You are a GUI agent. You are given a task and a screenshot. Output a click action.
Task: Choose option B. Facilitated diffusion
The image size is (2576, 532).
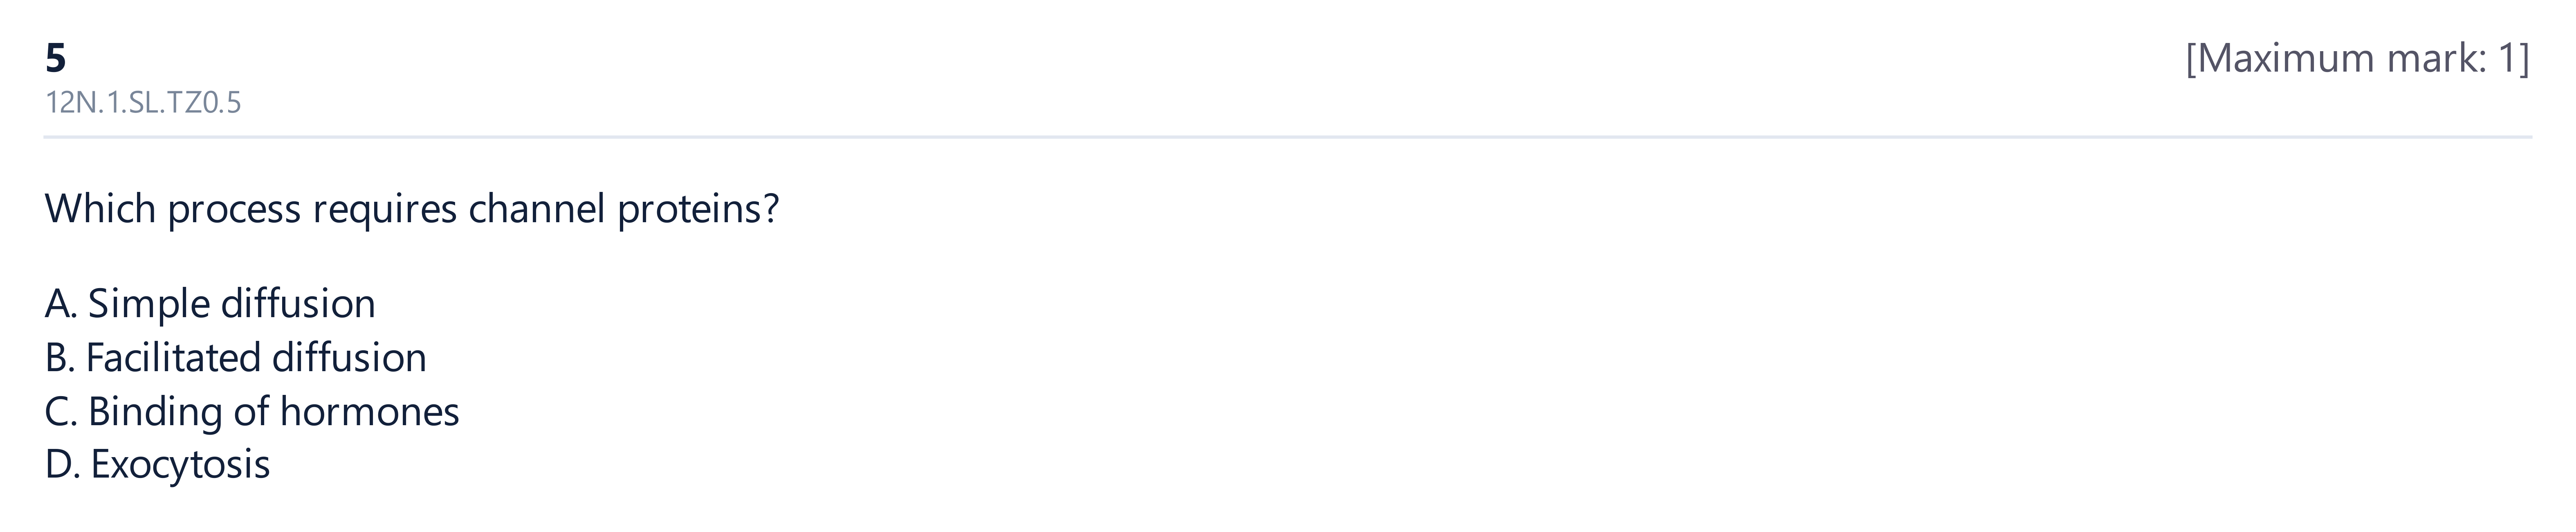click(x=236, y=358)
